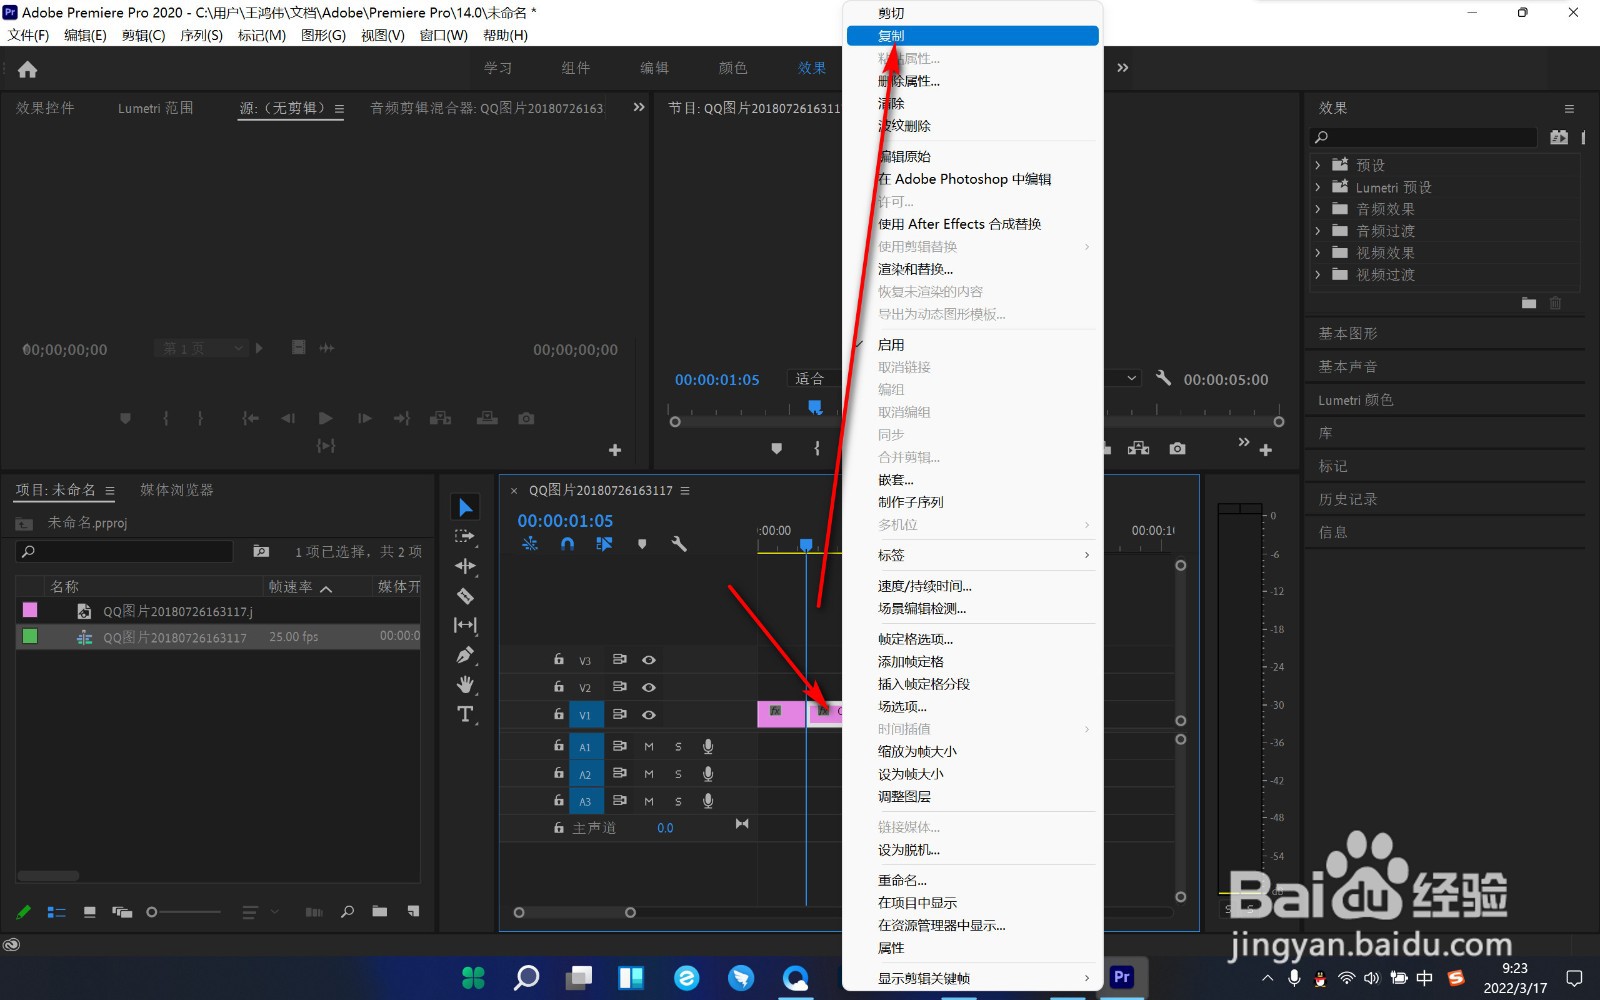Open 文件(F) menu

click(29, 35)
